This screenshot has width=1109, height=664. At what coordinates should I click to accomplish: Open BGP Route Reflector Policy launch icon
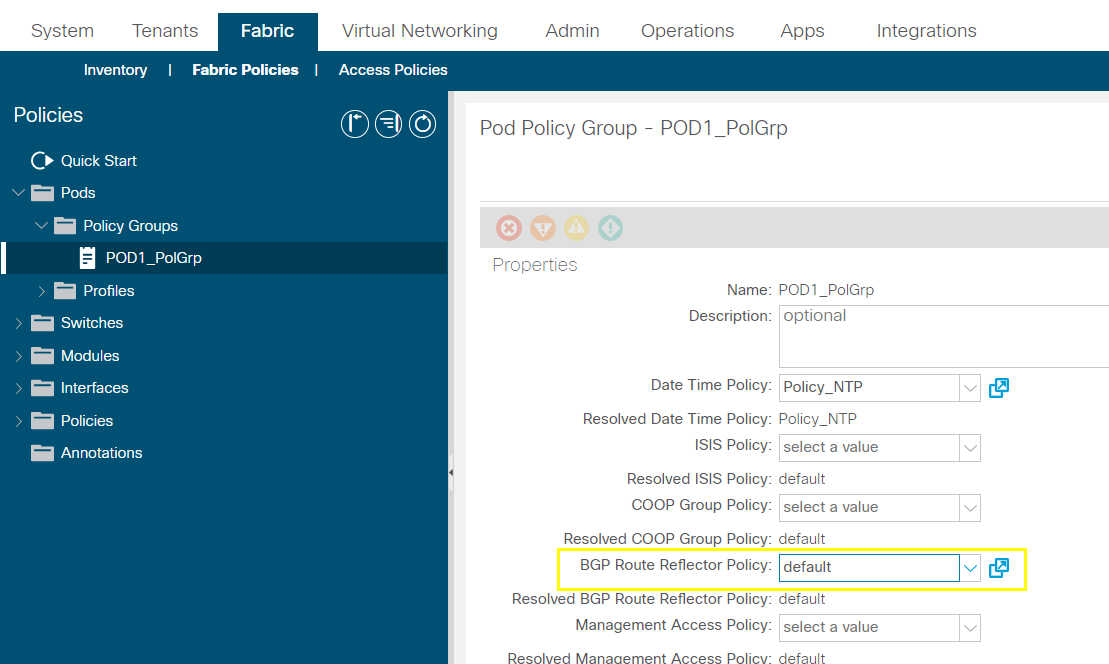click(x=999, y=568)
